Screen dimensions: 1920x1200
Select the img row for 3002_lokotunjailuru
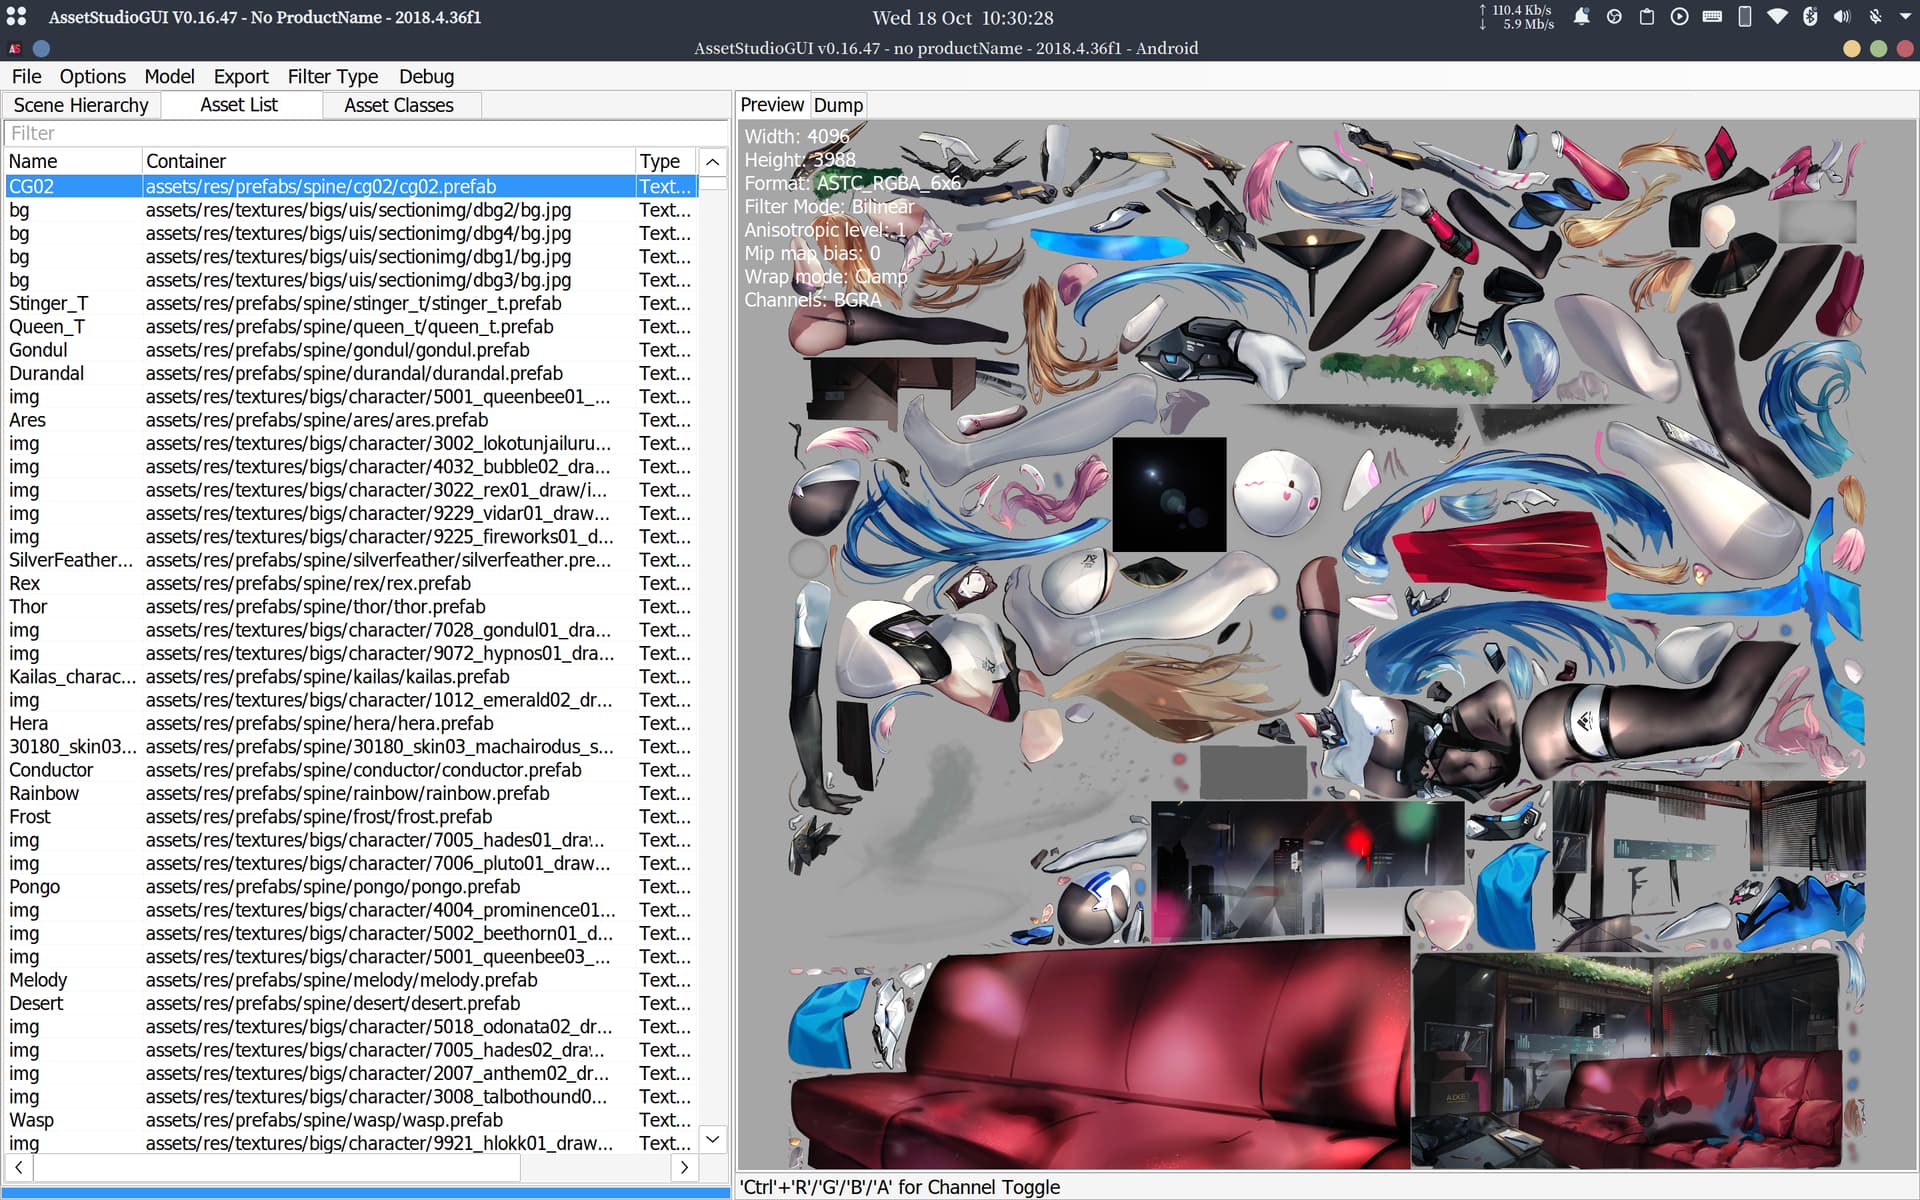[x=351, y=443]
